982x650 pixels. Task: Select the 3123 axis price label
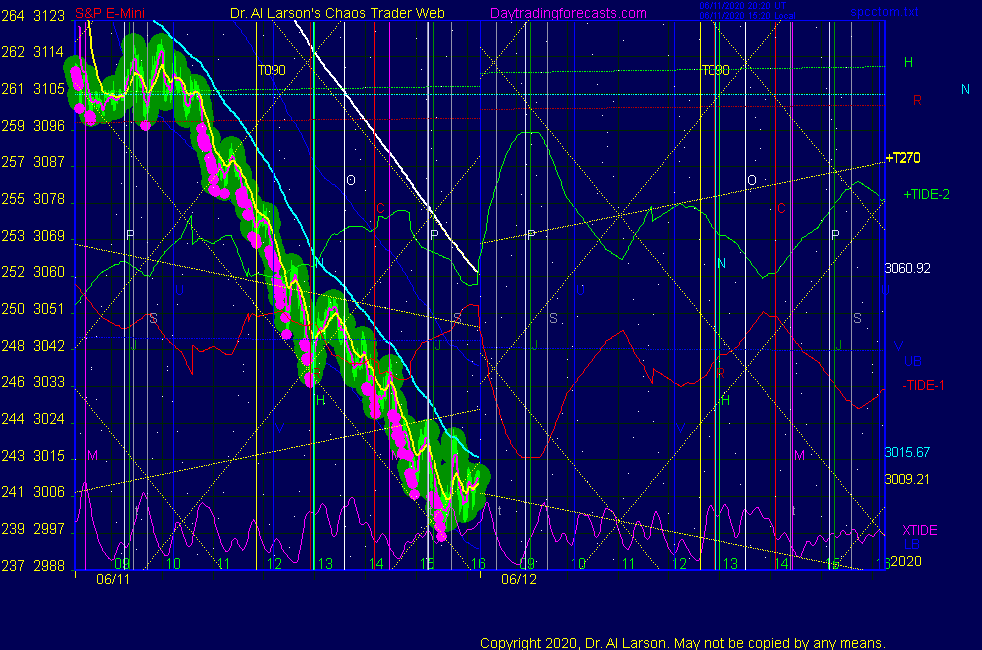pyautogui.click(x=49, y=16)
